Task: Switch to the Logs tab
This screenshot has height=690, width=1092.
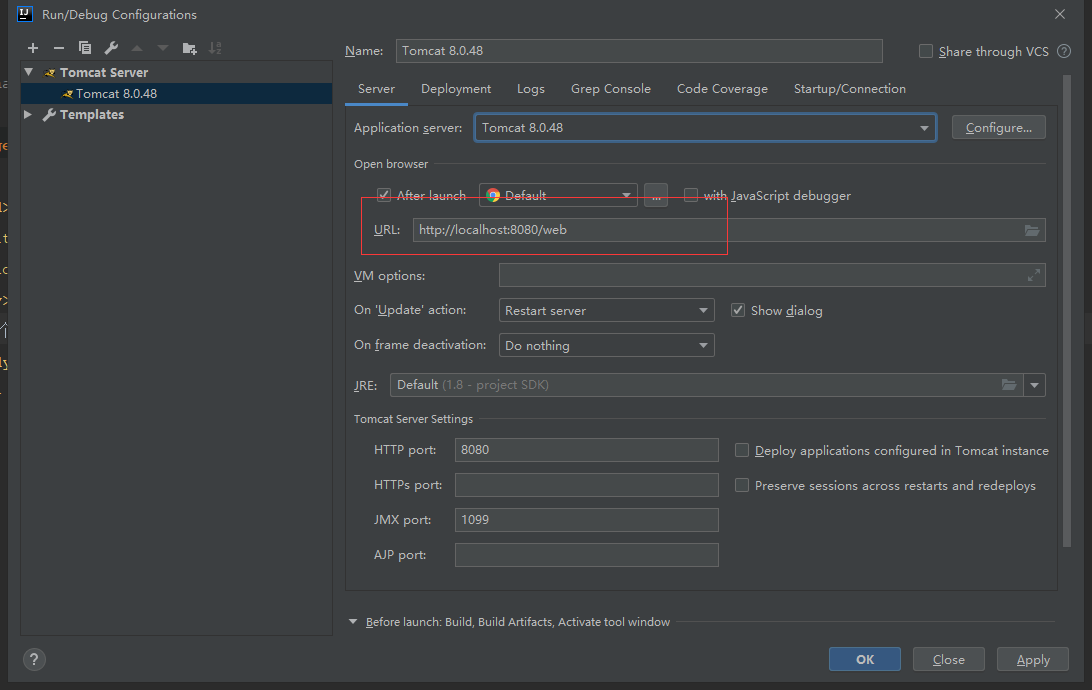Action: 531,89
